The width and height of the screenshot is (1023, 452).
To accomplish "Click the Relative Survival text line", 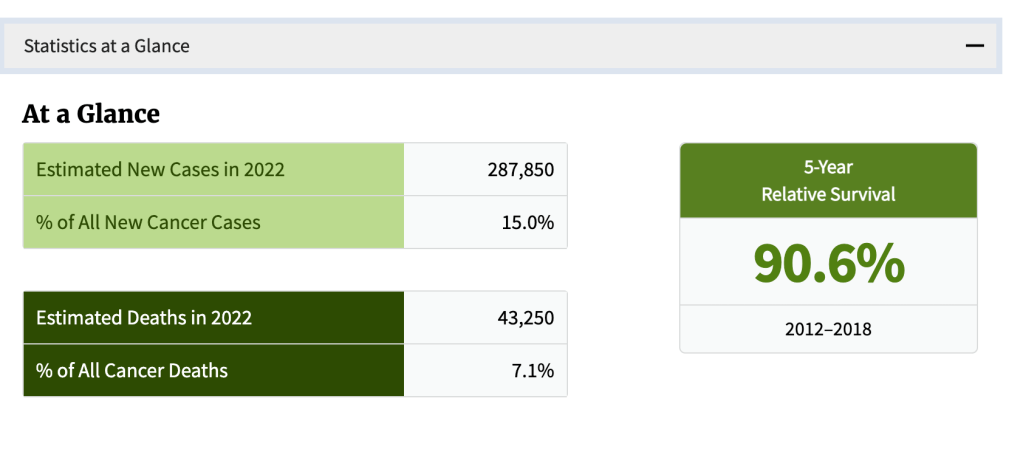I will 828,194.
